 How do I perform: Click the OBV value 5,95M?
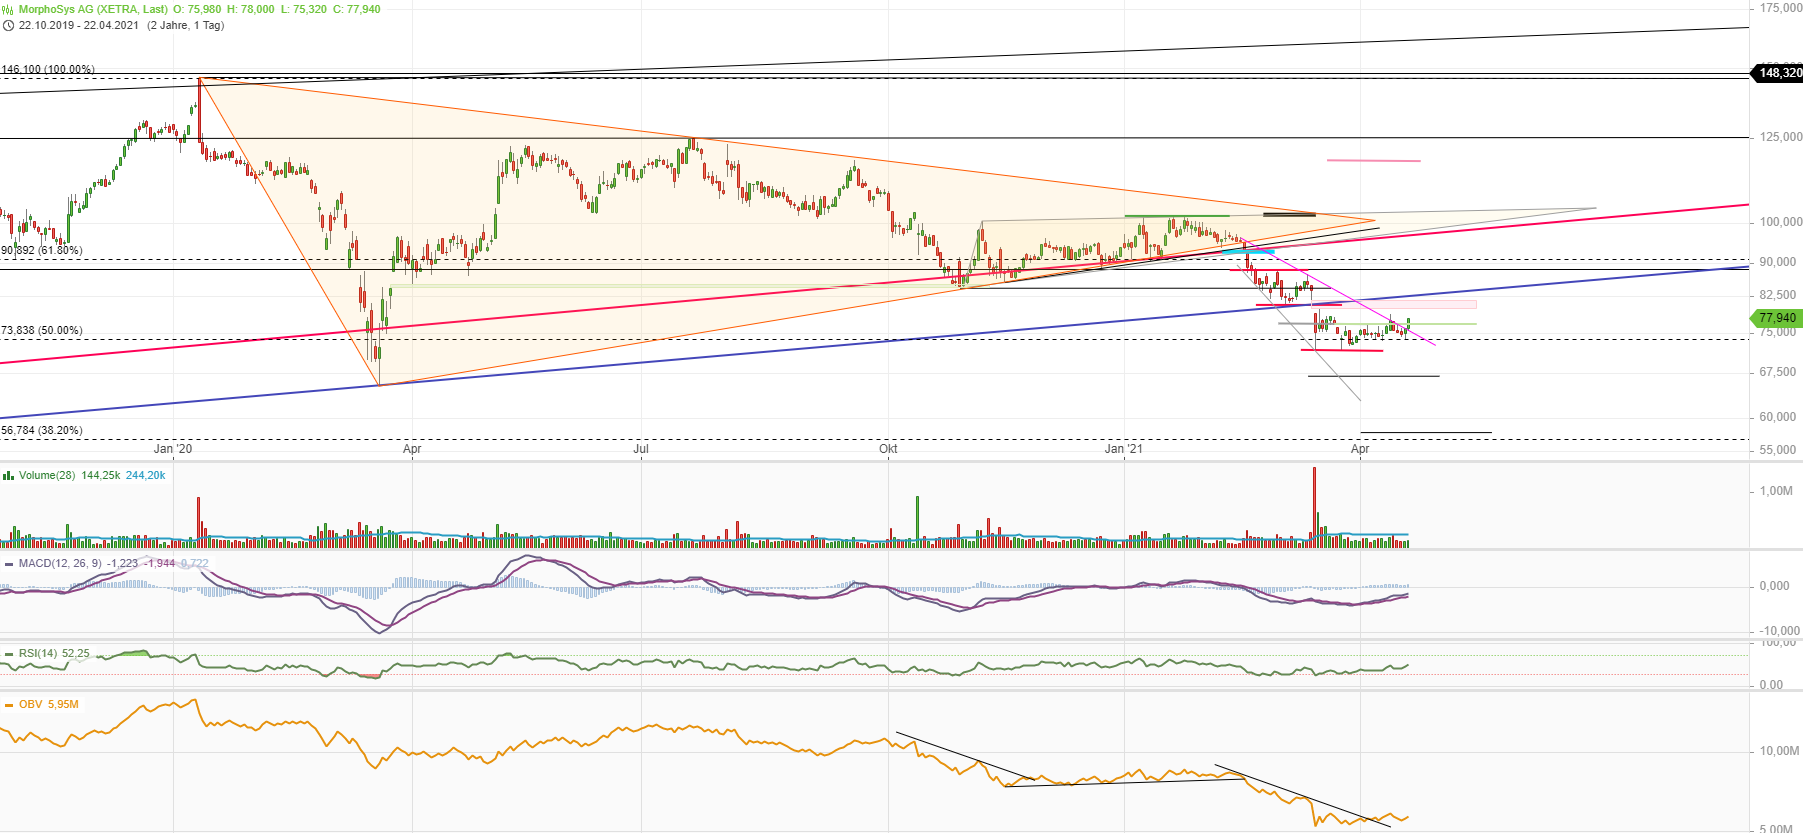click(63, 704)
